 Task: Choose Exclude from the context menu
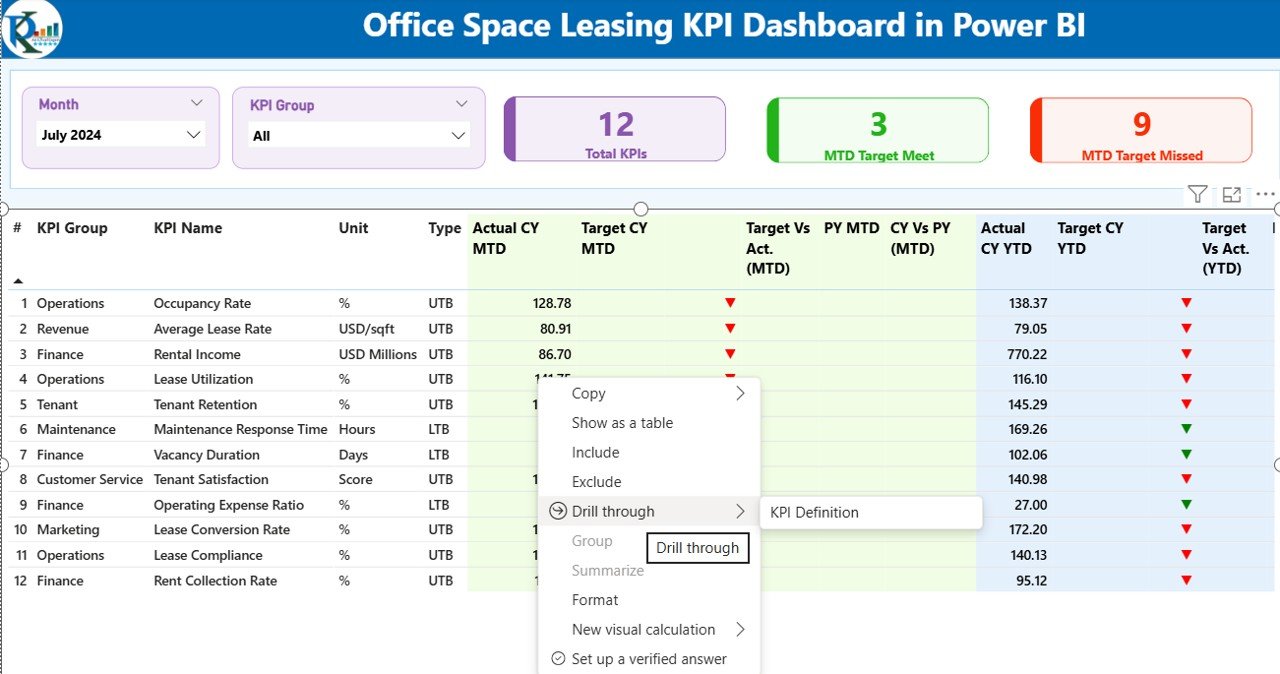(596, 482)
